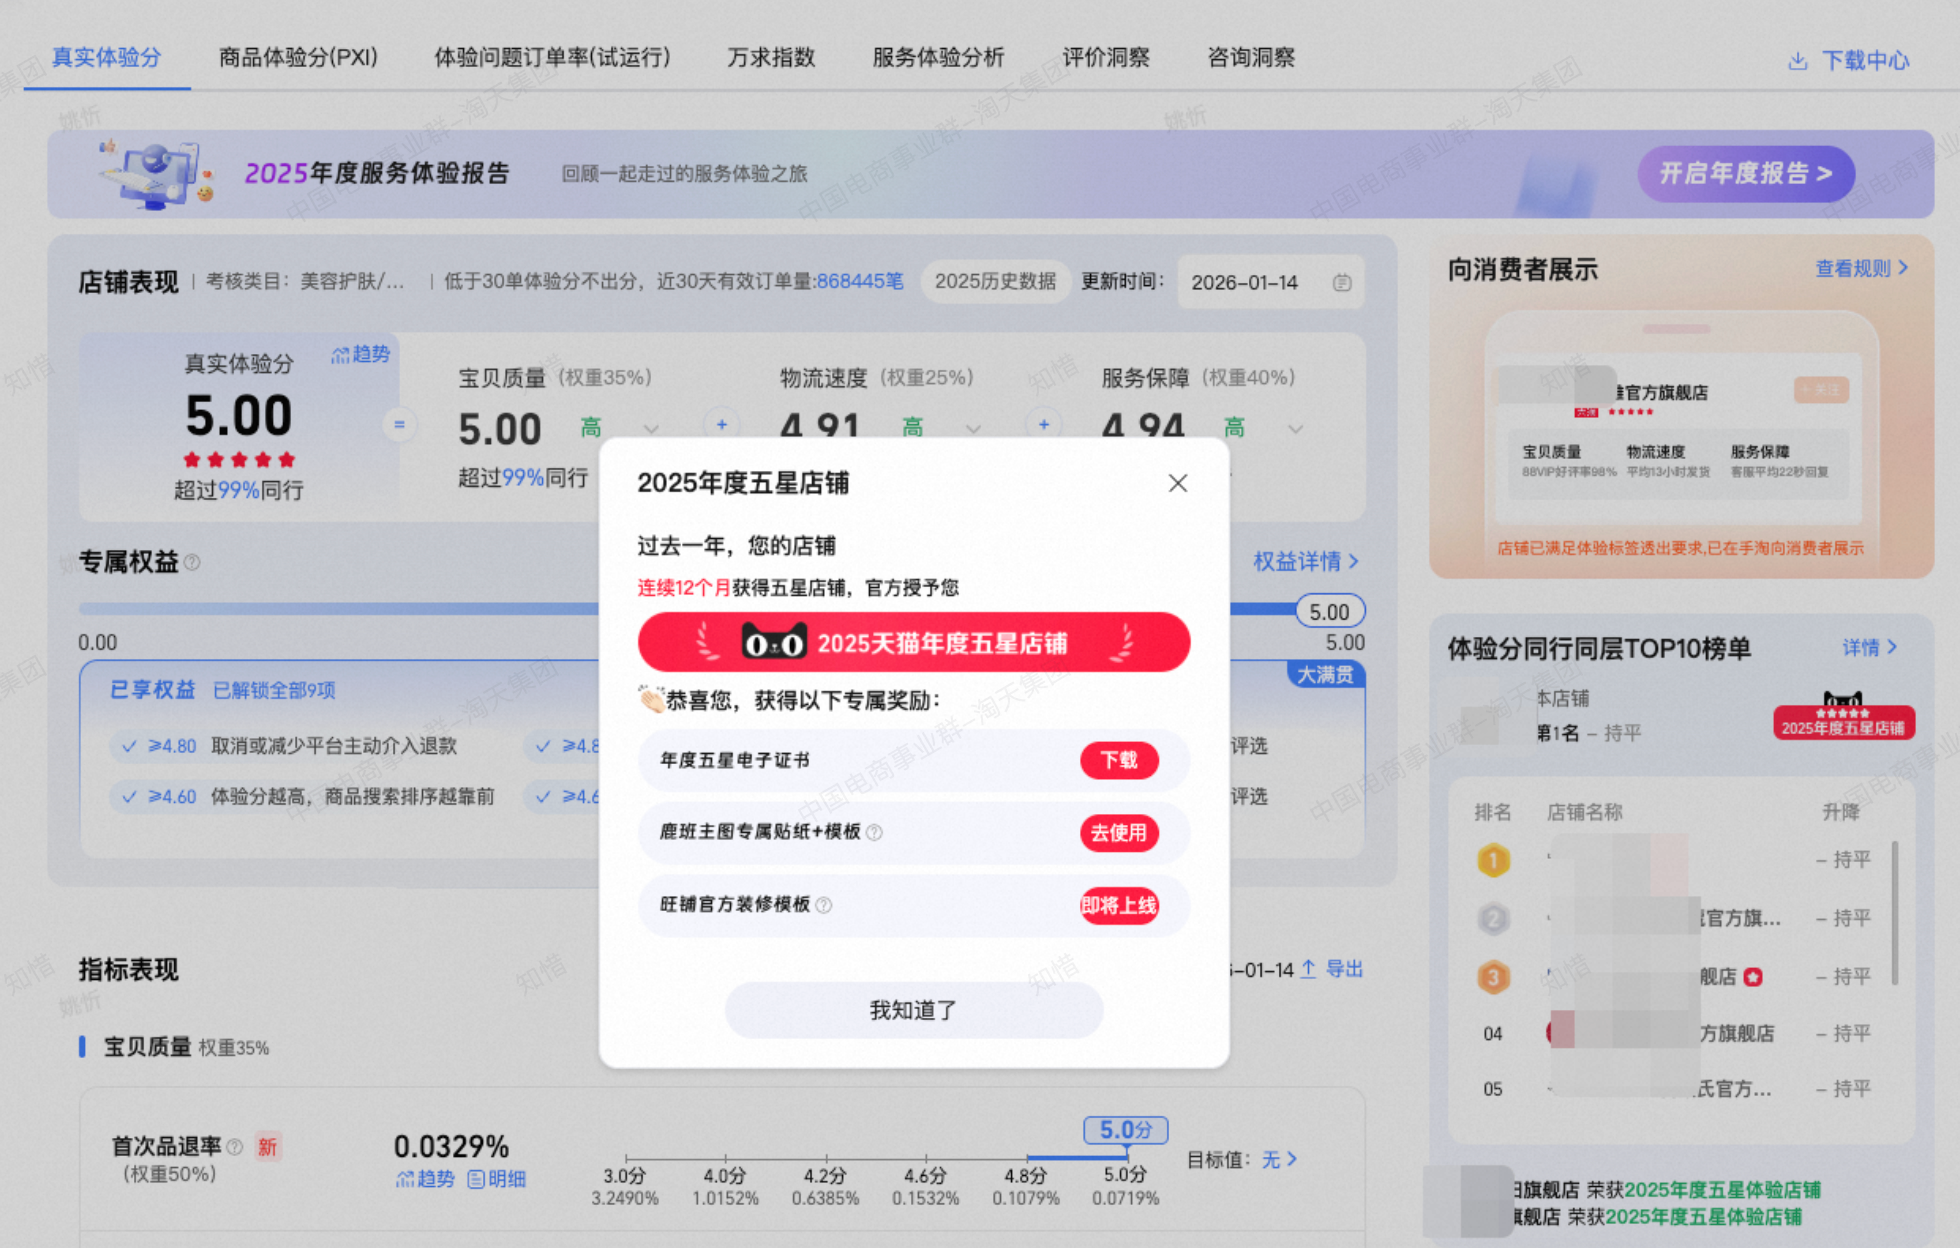The height and width of the screenshot is (1248, 1960).
Task: Click the plus icon before 物流速度
Action: click(721, 424)
